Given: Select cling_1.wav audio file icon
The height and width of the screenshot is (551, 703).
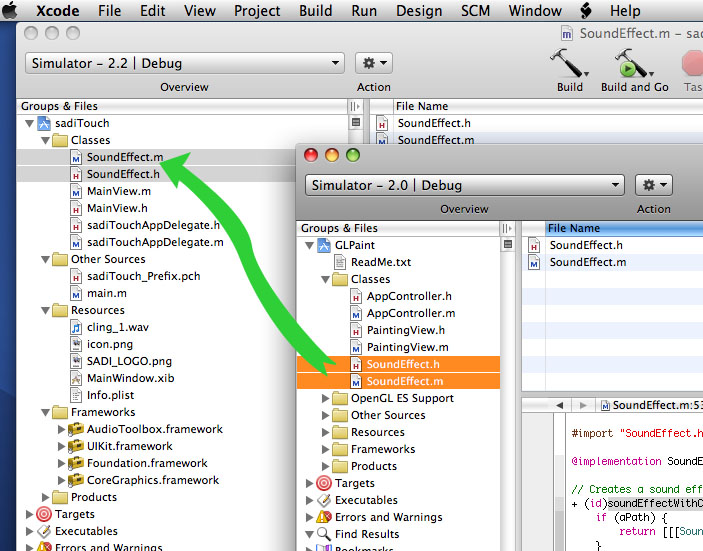Looking at the screenshot, I should 76,327.
